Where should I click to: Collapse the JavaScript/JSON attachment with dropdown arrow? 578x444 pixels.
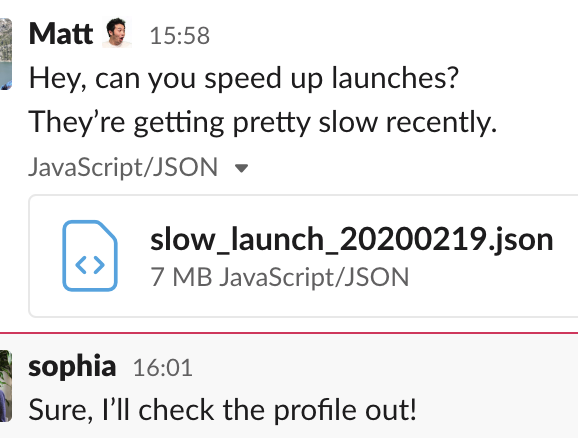[x=241, y=168]
